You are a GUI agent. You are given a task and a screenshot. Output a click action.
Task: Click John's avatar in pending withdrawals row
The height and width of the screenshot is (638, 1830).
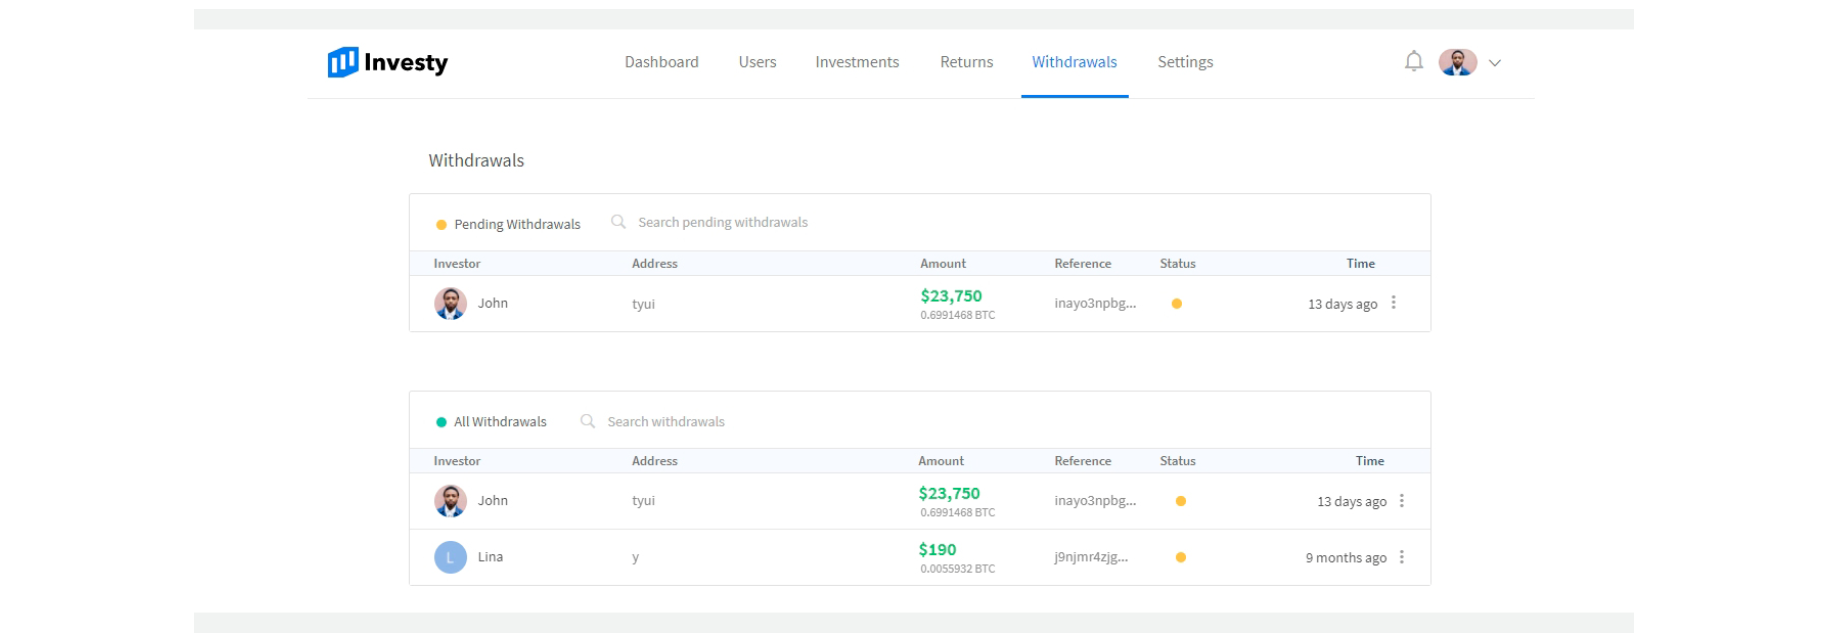[x=450, y=303]
